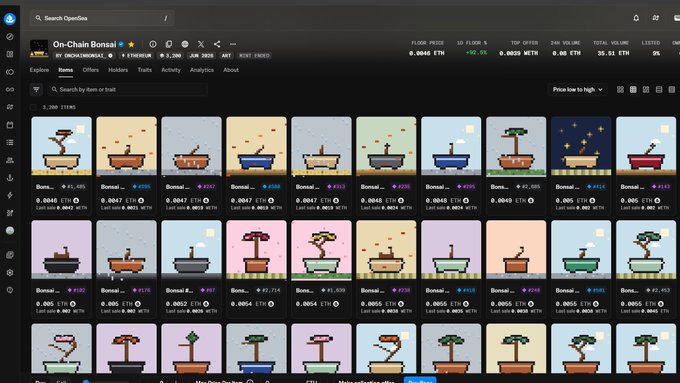This screenshot has width=680, height=383.
Task: Go to the Activity tab
Action: pyautogui.click(x=171, y=70)
